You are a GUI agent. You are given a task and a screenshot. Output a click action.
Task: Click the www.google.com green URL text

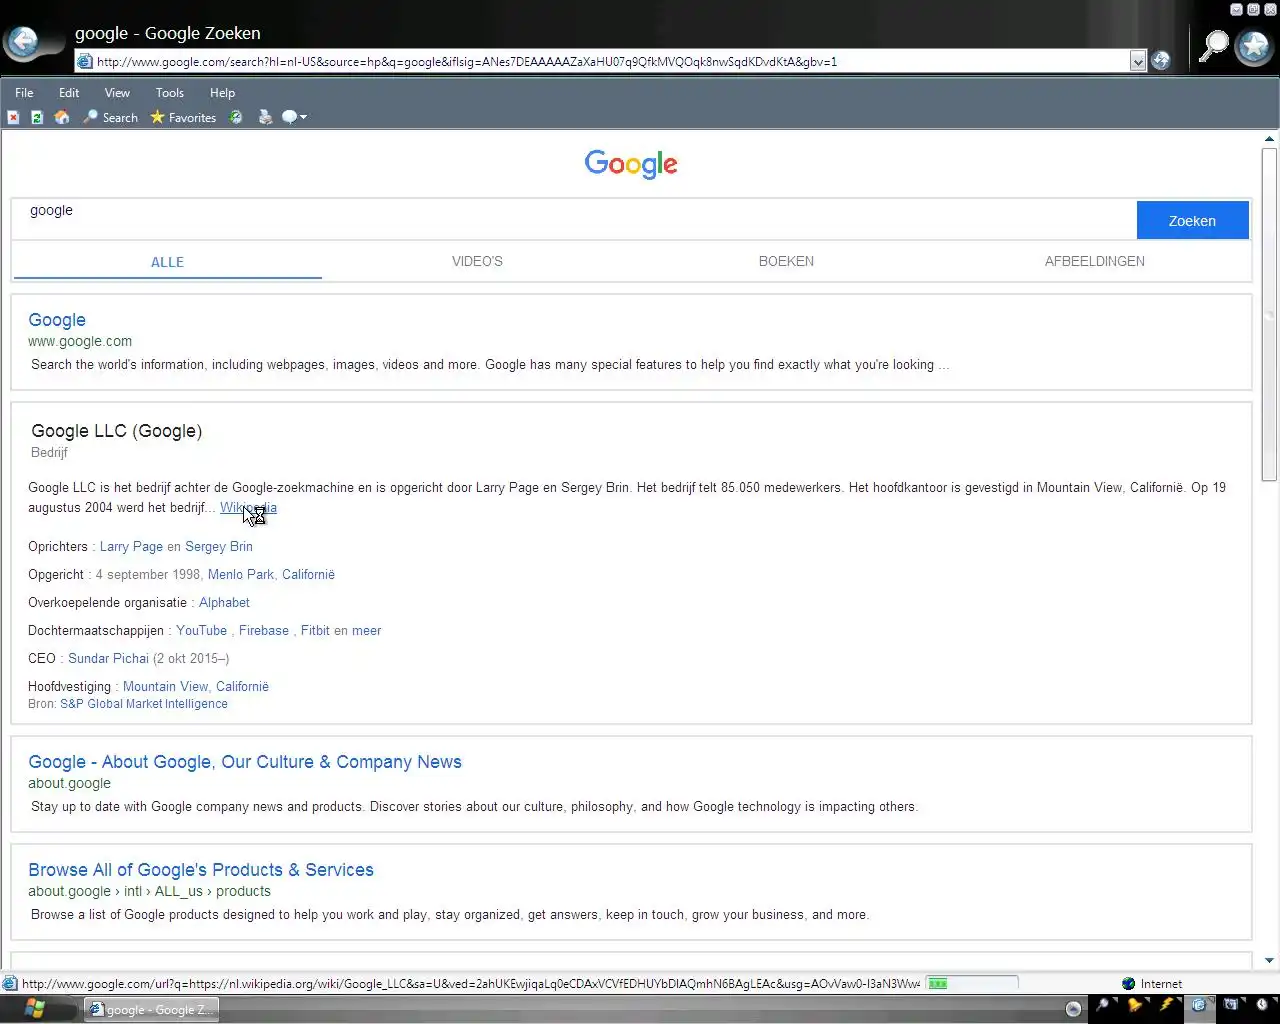80,341
